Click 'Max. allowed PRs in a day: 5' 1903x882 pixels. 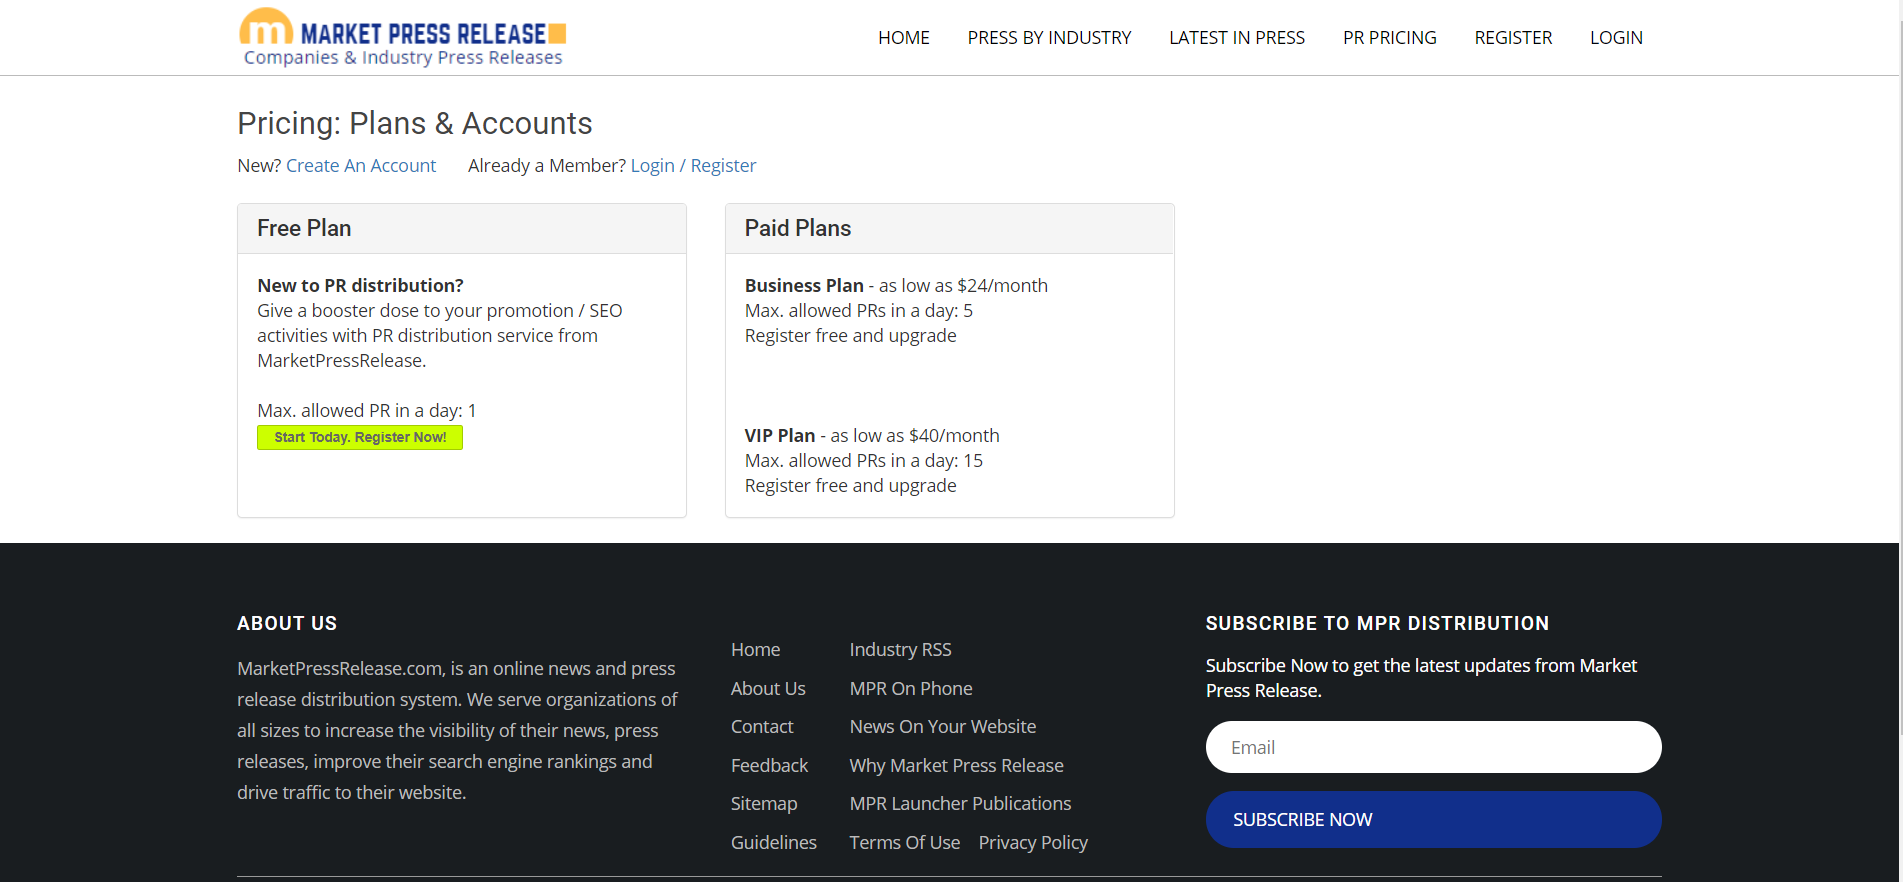pos(858,311)
